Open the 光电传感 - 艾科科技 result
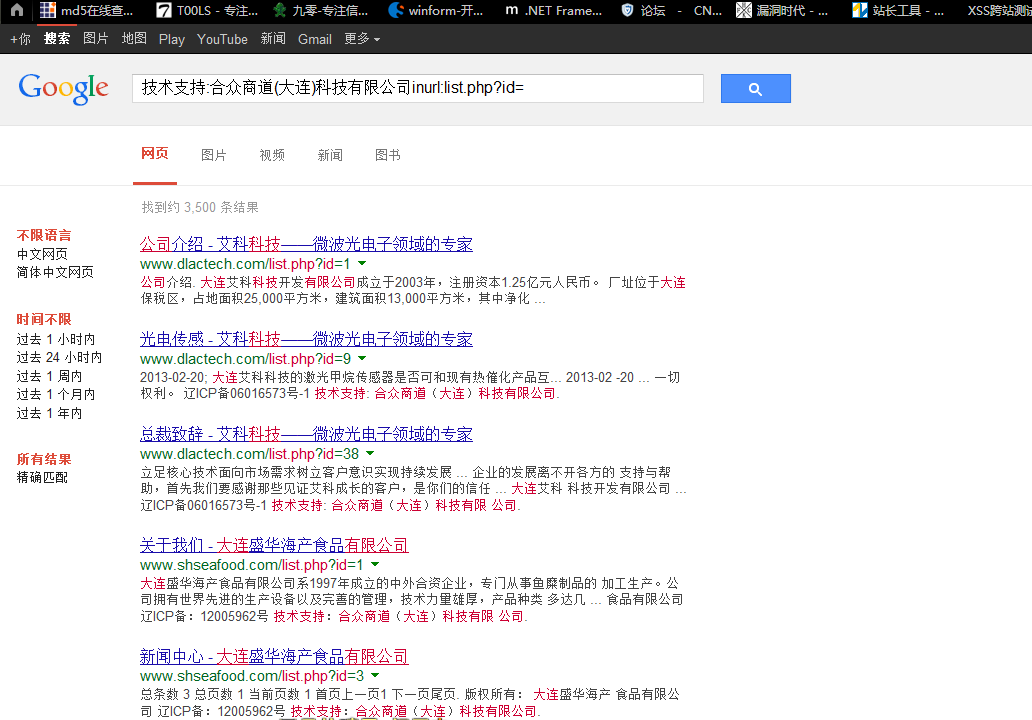The image size is (1032, 720). click(306, 339)
